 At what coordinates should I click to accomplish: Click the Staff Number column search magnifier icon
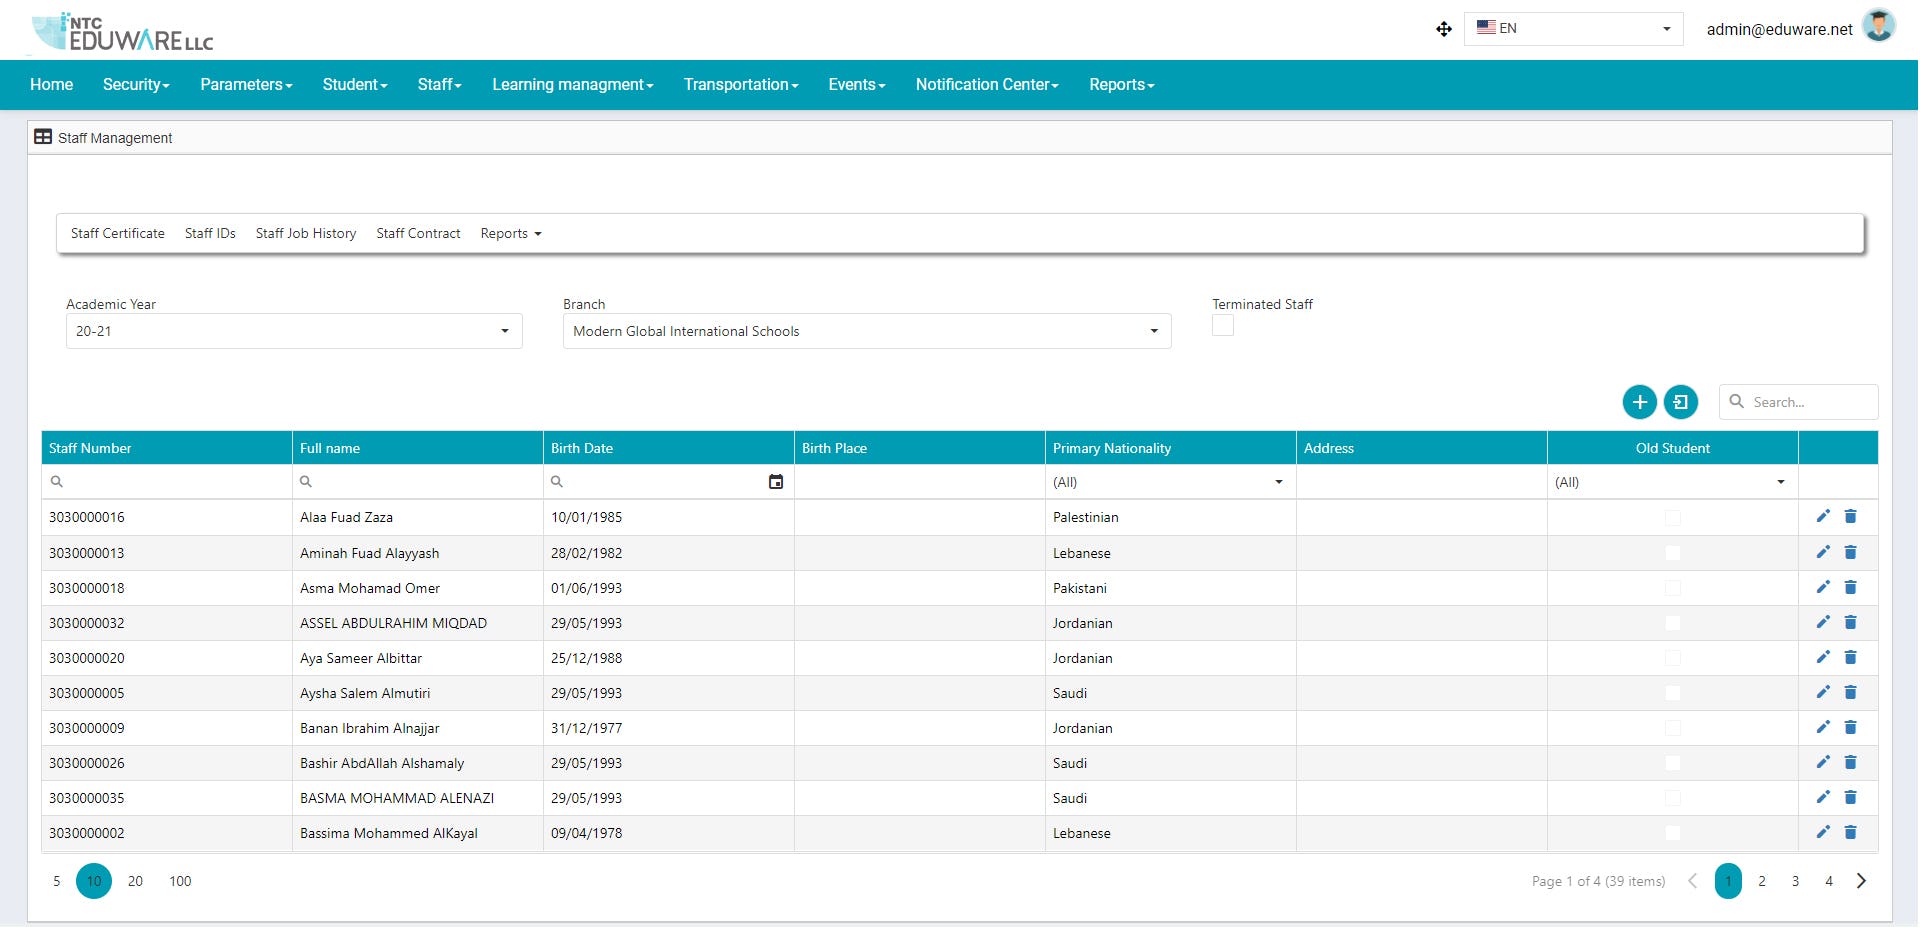pyautogui.click(x=57, y=482)
